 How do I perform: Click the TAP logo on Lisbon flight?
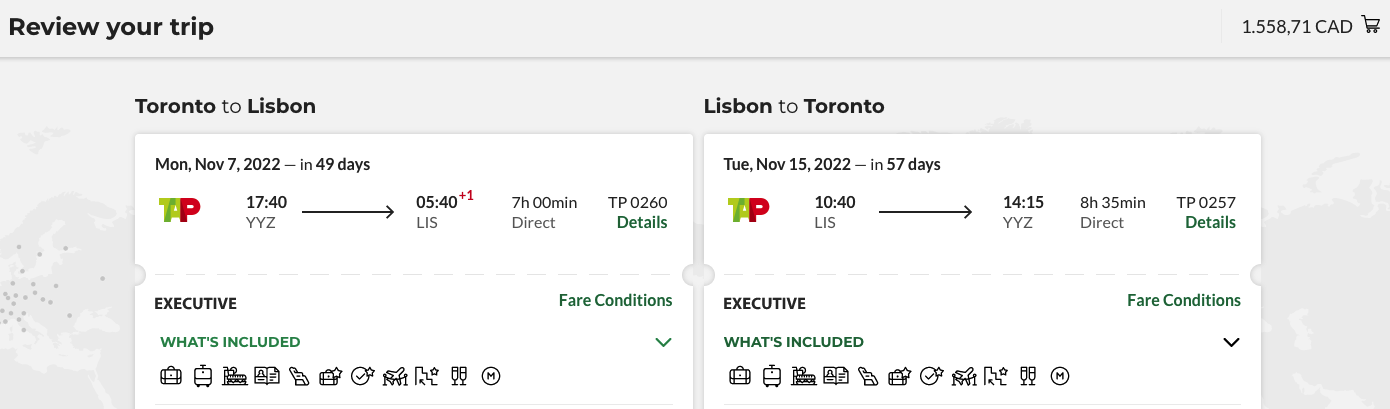(748, 210)
